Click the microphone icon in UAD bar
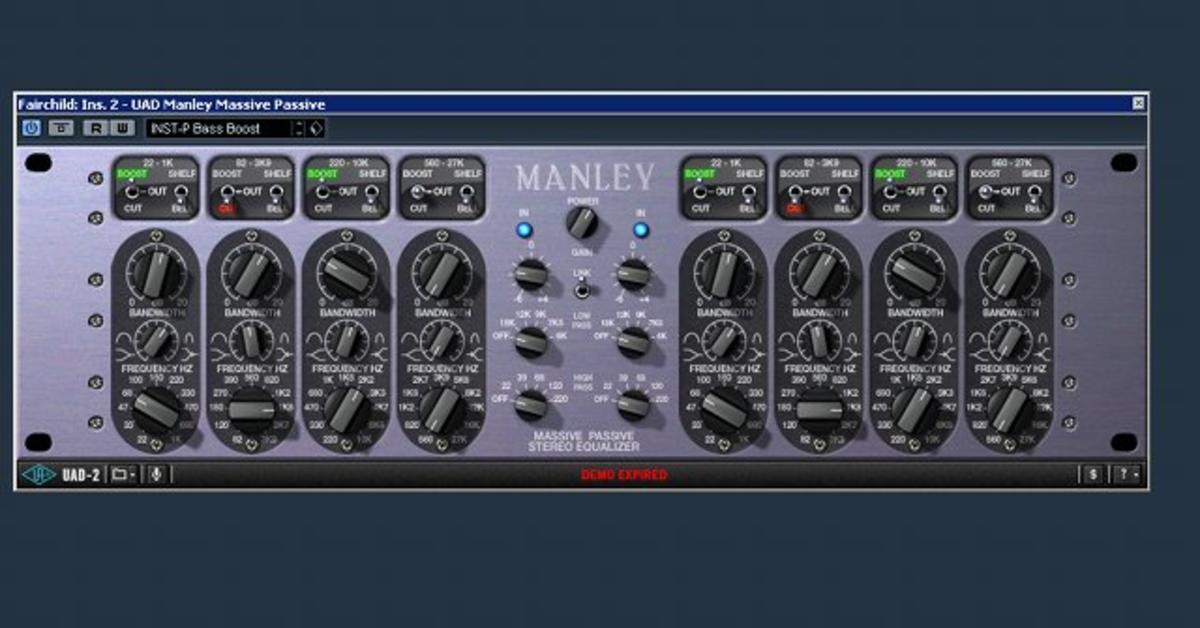The width and height of the screenshot is (1200, 628). [x=156, y=474]
